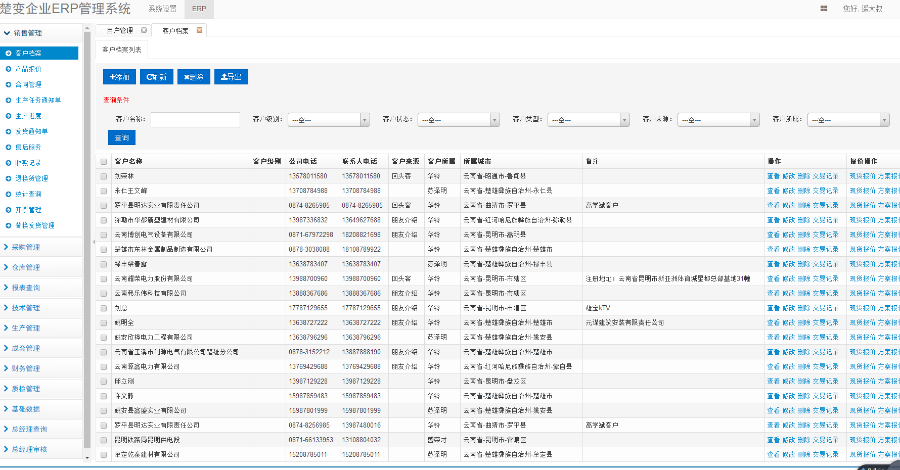The image size is (900, 470).
Task: Expand the 生产管理 sidebar section
Action: (40, 328)
